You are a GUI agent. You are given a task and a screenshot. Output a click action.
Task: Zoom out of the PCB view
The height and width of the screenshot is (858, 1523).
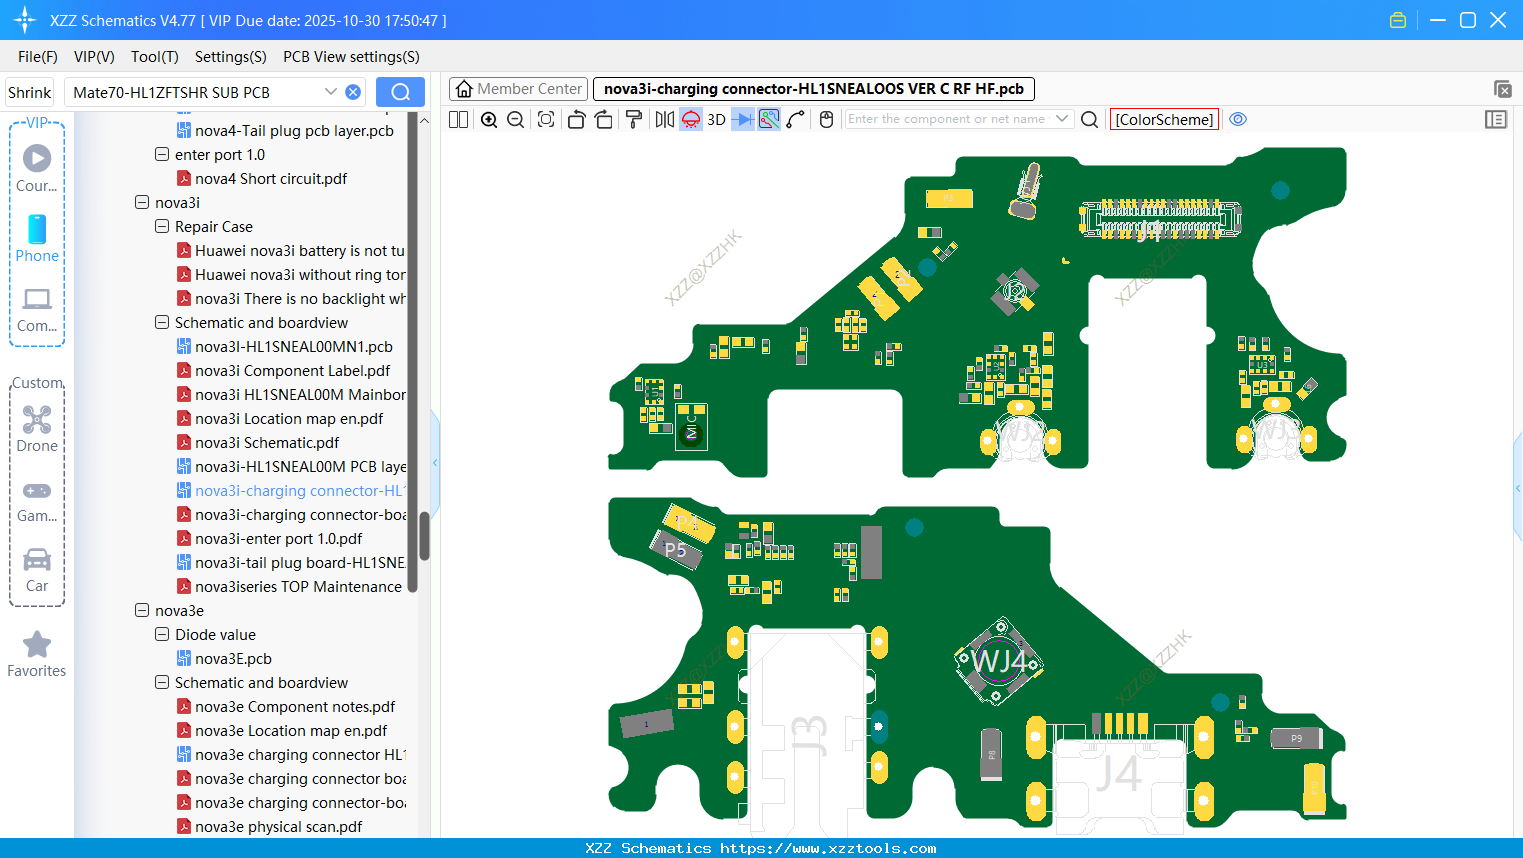pyautogui.click(x=515, y=119)
